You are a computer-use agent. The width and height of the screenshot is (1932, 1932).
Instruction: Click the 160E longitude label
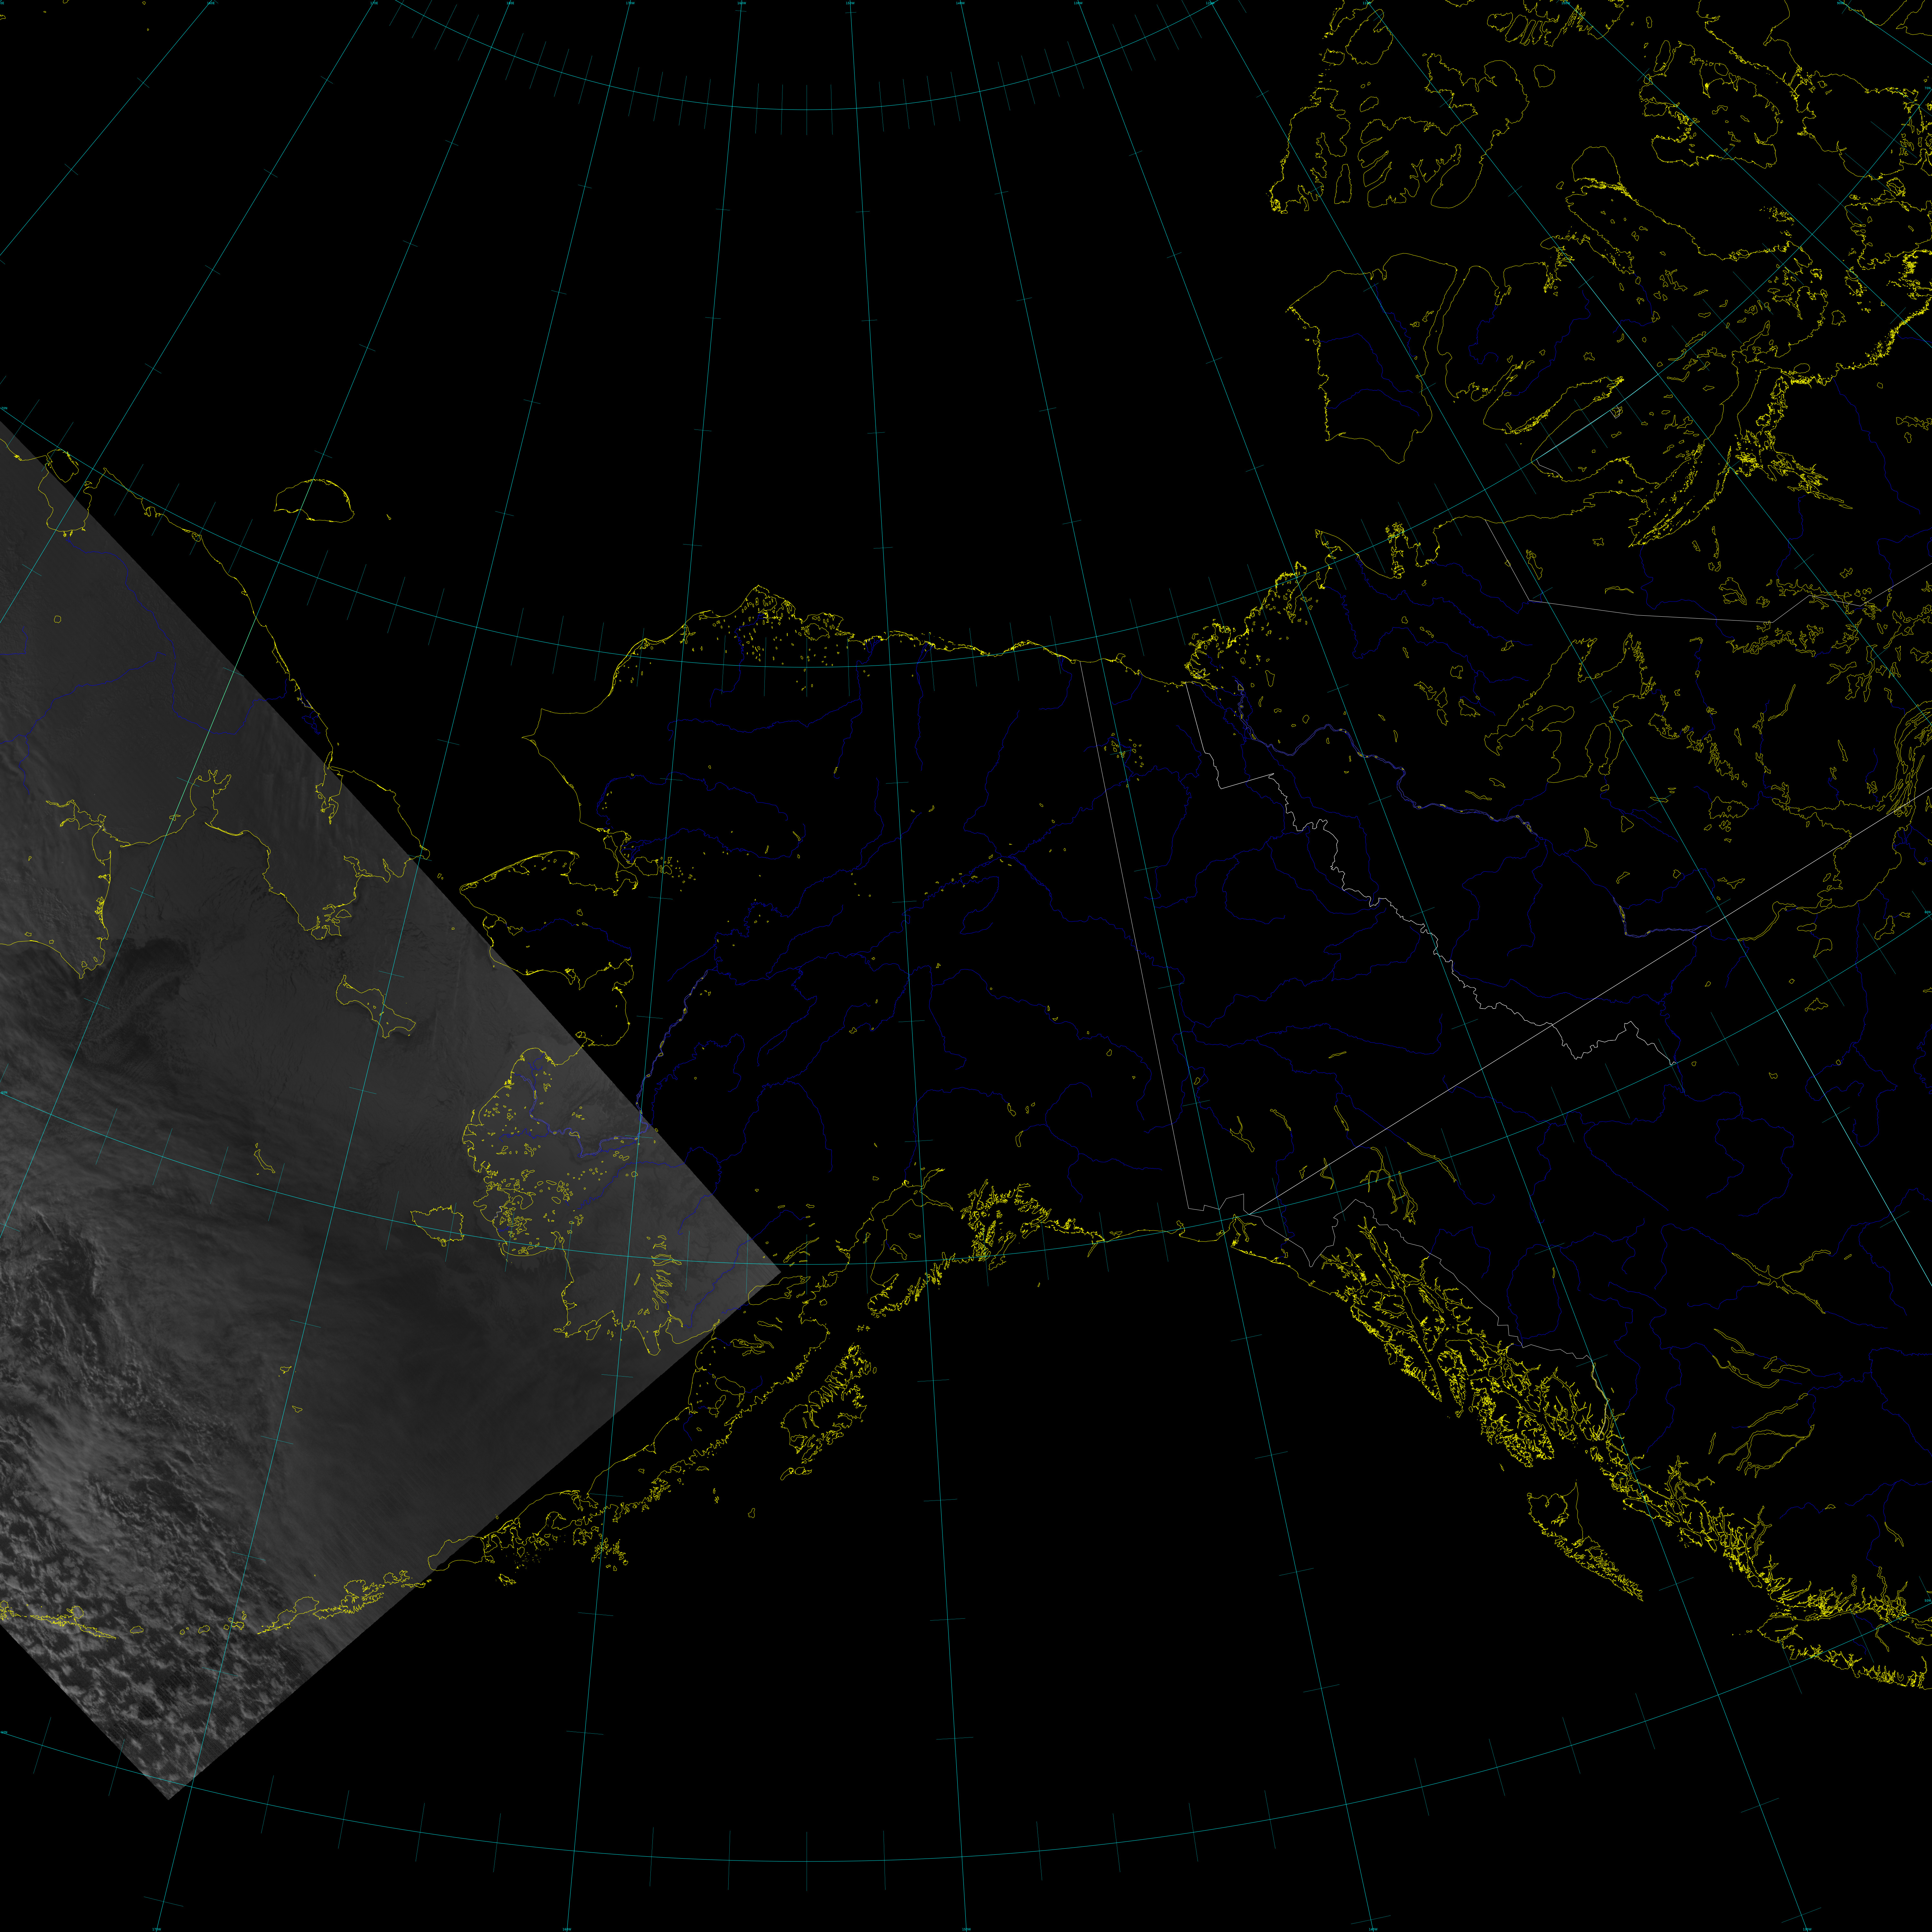click(211, 3)
